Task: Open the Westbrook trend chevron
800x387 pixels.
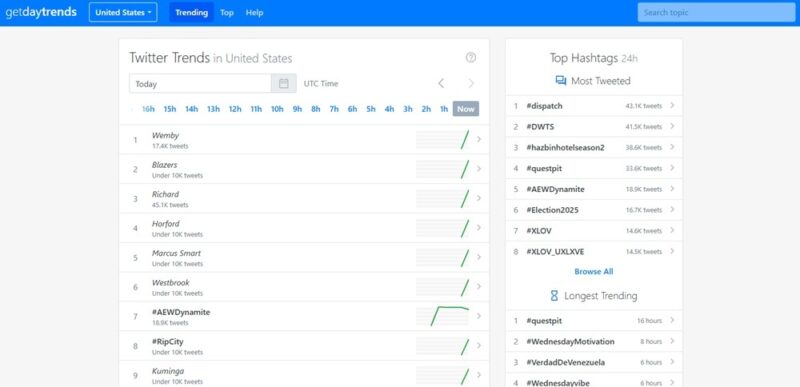Action: pyautogui.click(x=479, y=287)
